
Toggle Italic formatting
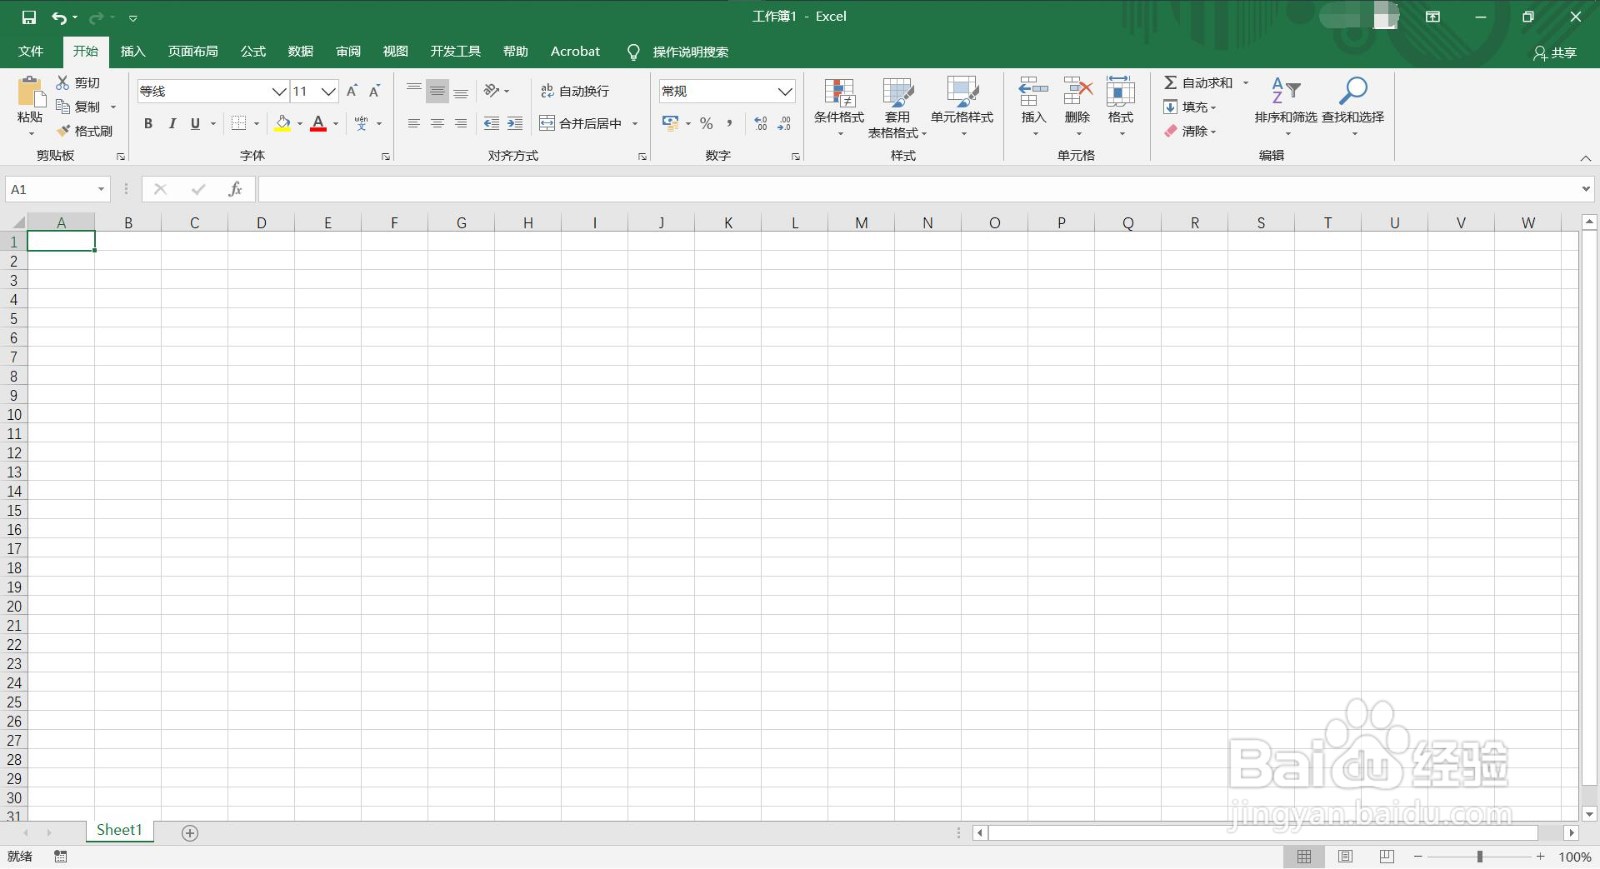[172, 123]
